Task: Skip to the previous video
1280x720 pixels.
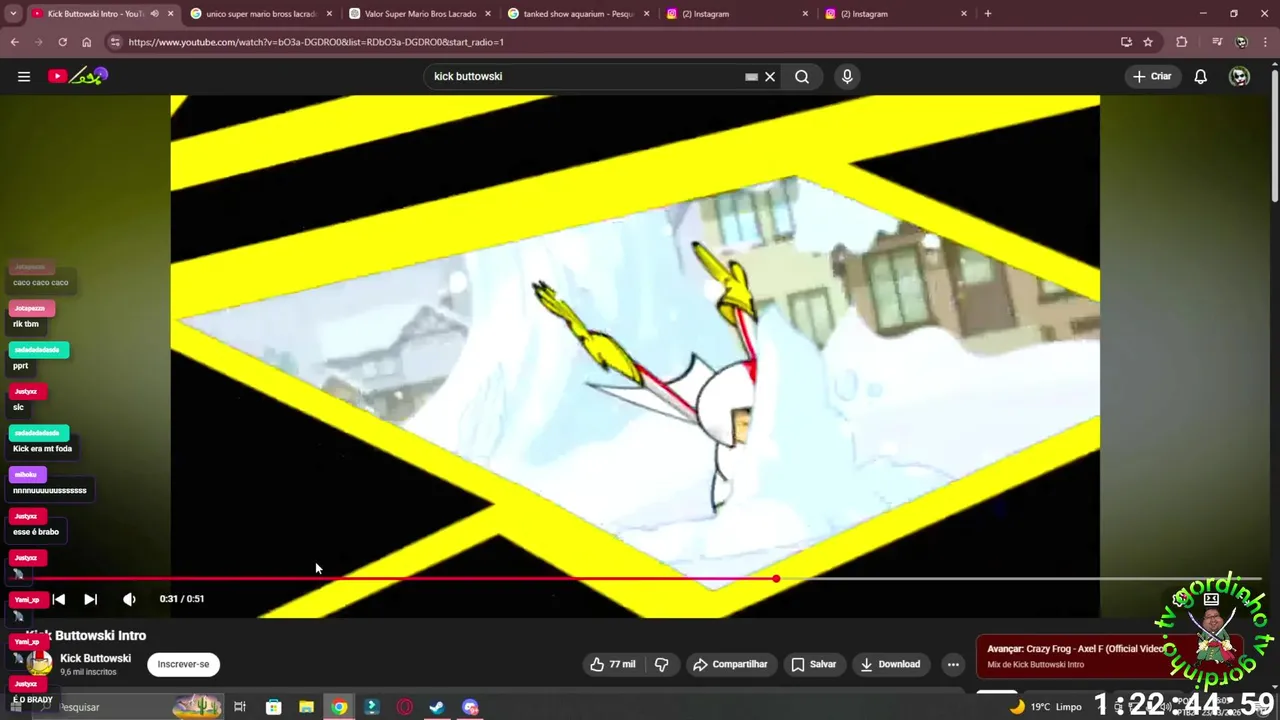Action: coord(59,599)
